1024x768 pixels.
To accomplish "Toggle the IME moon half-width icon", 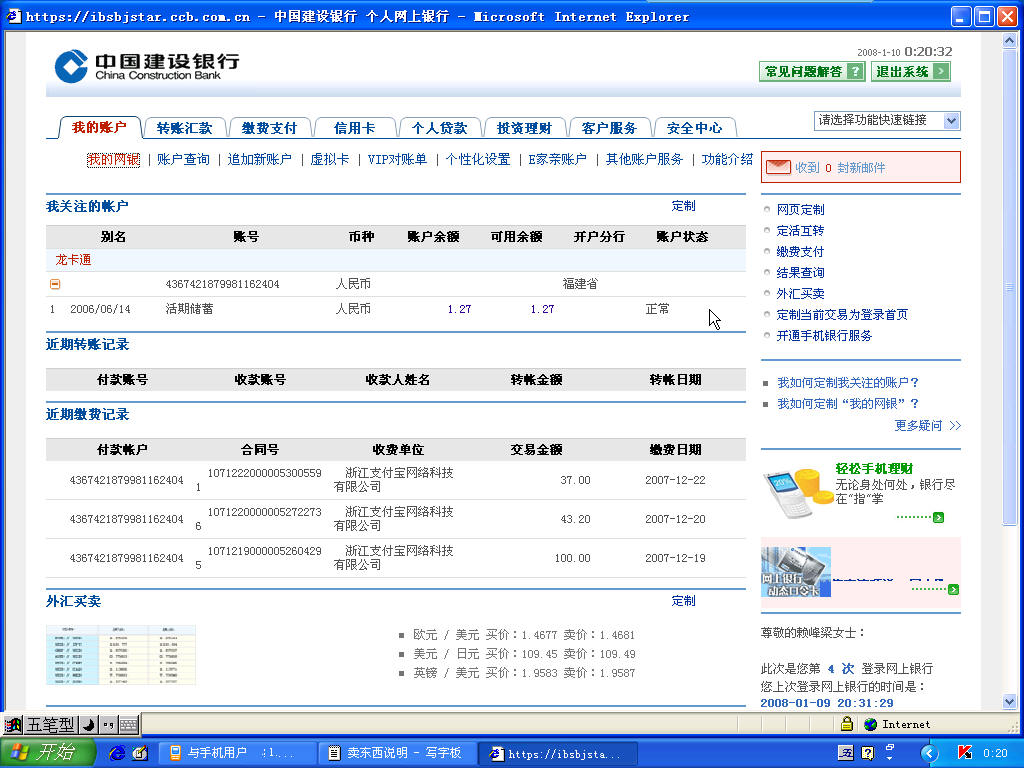I will 88,724.
